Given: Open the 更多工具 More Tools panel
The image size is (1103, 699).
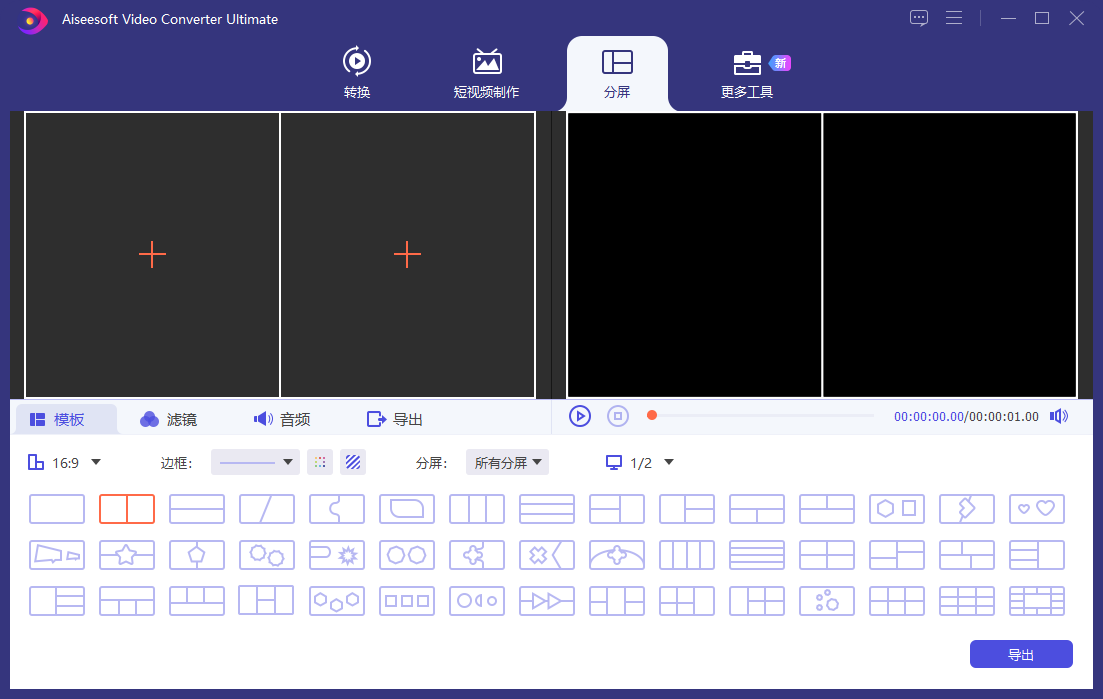Looking at the screenshot, I should pyautogui.click(x=746, y=73).
